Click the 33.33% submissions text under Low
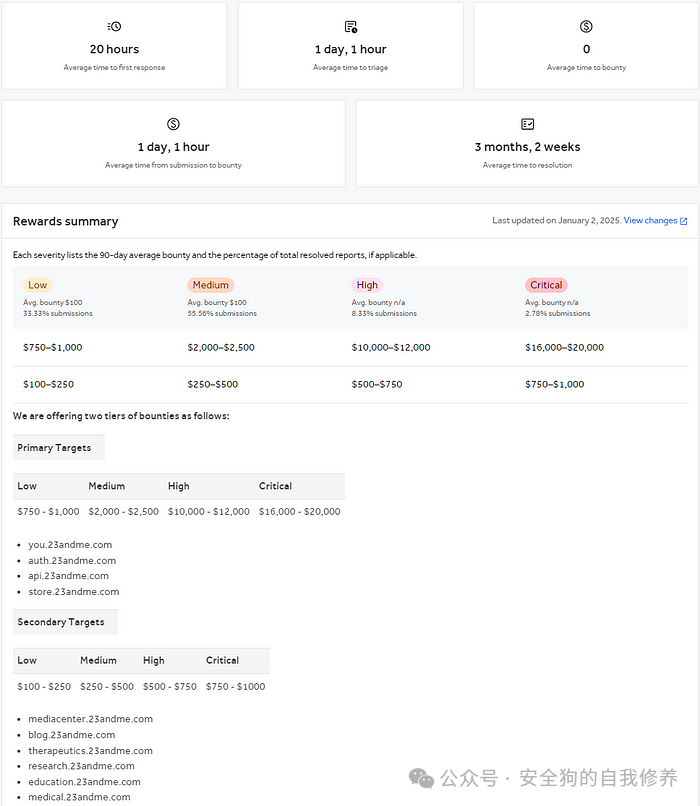This screenshot has width=700, height=806. [58, 314]
